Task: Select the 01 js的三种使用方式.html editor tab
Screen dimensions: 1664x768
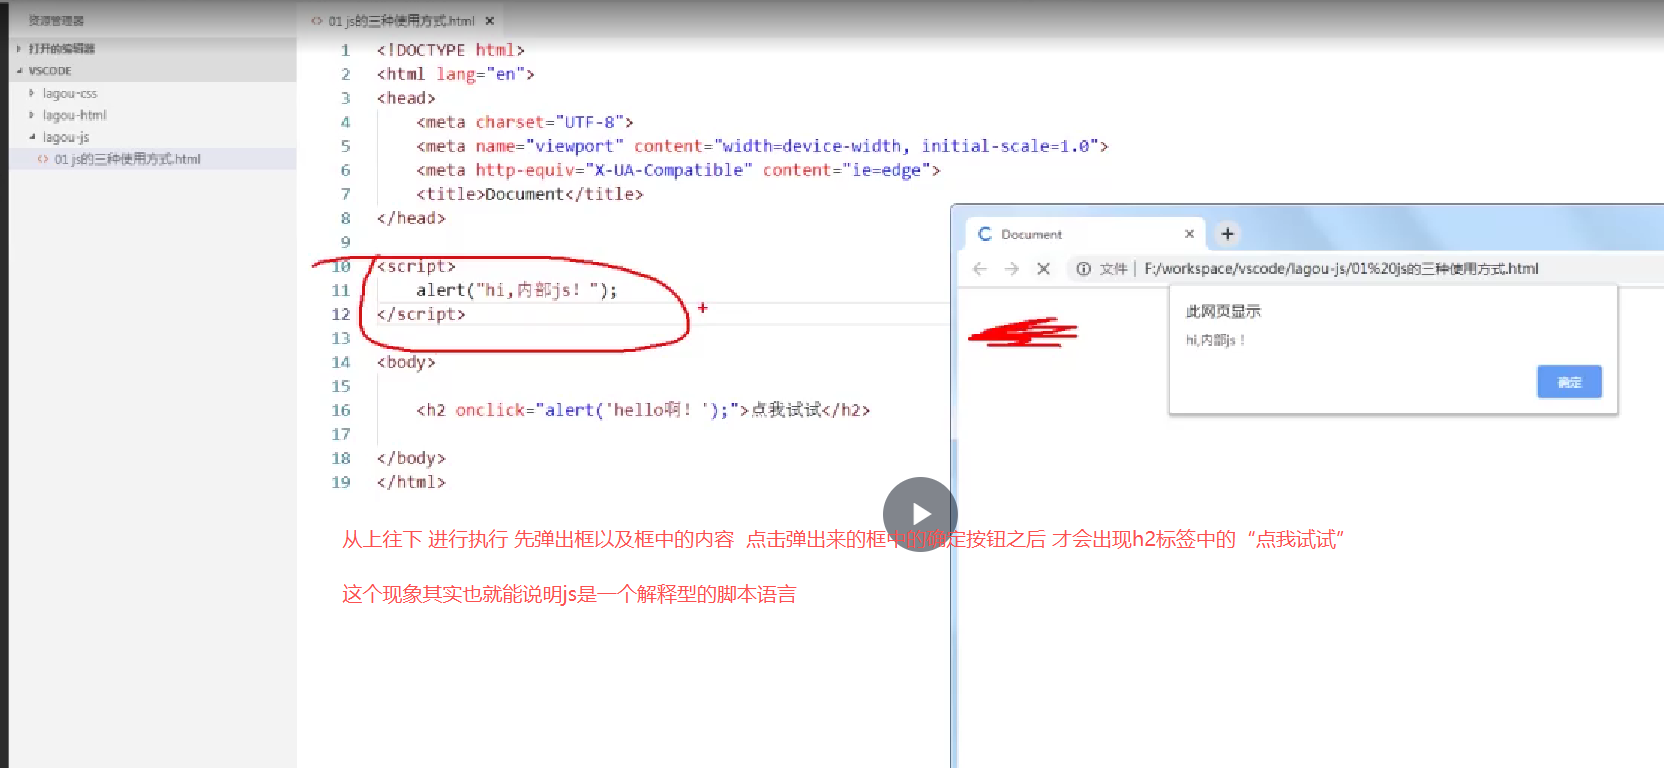Action: (x=402, y=20)
